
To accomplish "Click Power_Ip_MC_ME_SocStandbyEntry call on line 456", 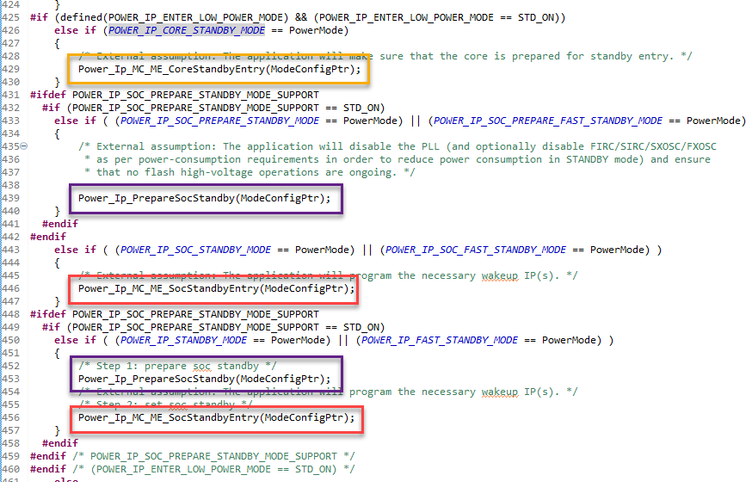I will coord(216,418).
